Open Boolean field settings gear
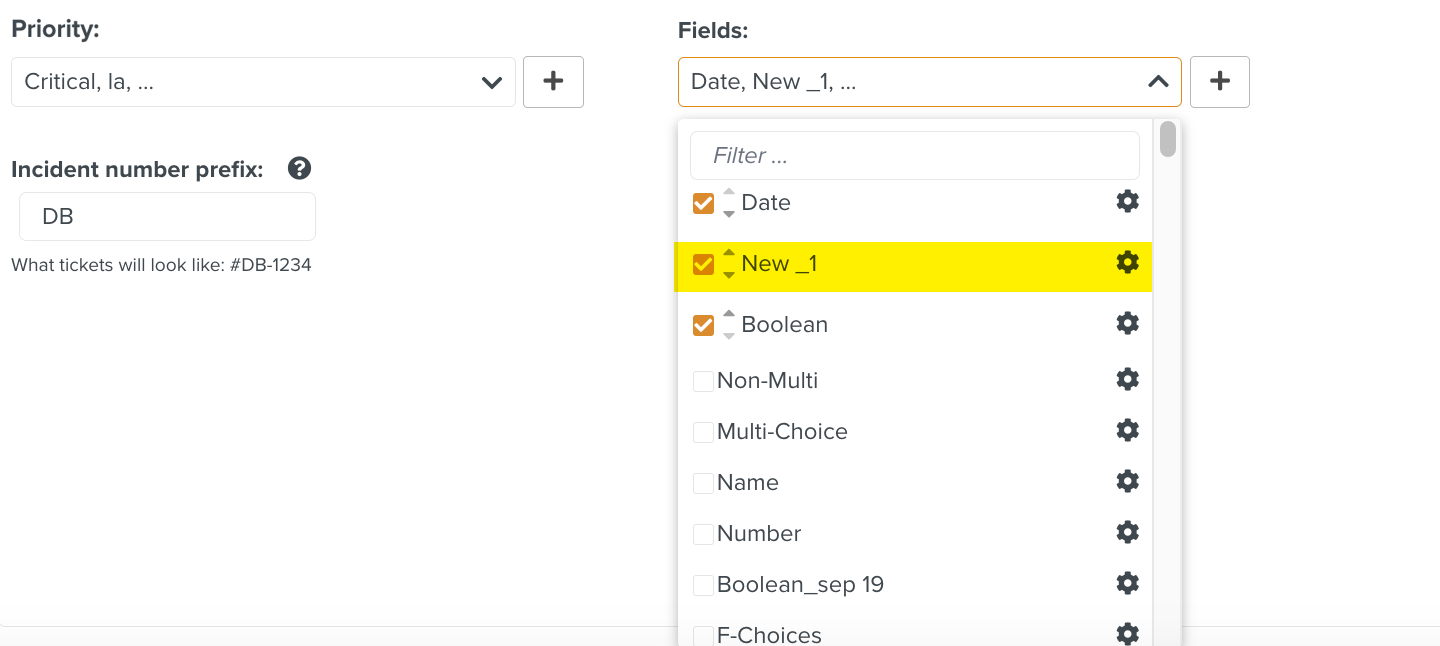Image resolution: width=1440 pixels, height=646 pixels. pyautogui.click(x=1127, y=323)
